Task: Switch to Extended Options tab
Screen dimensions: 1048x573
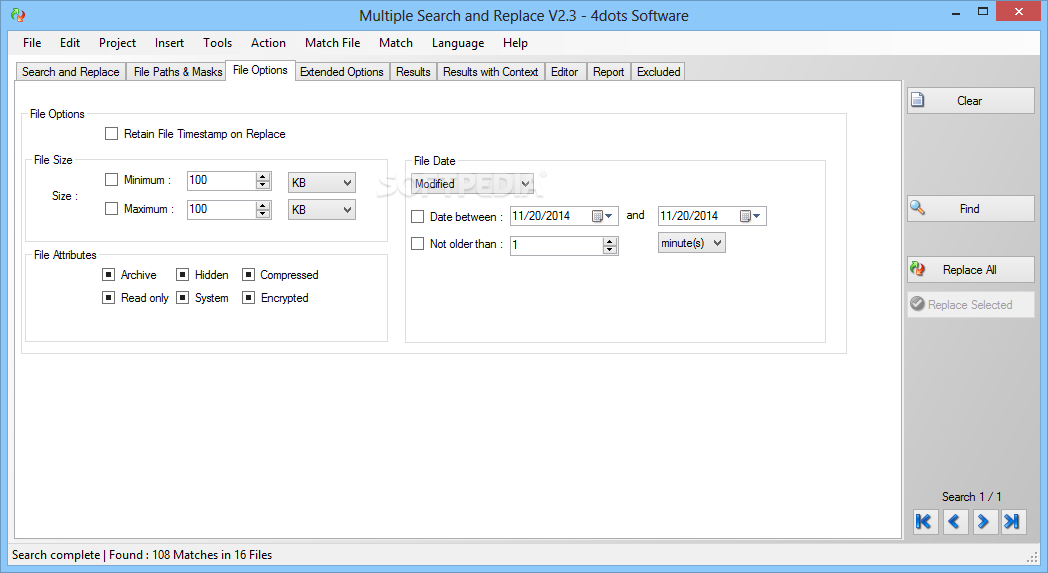Action: pyautogui.click(x=342, y=72)
